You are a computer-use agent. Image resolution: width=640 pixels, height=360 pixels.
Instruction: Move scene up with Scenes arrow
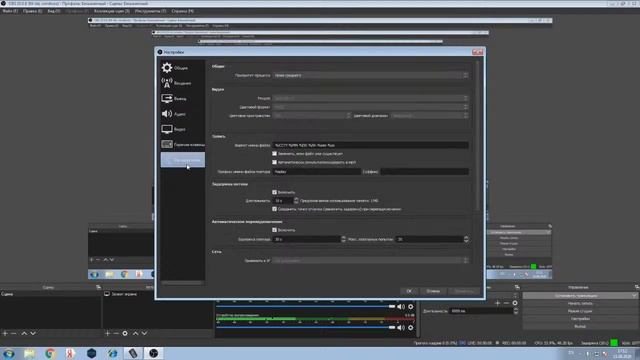click(24, 333)
